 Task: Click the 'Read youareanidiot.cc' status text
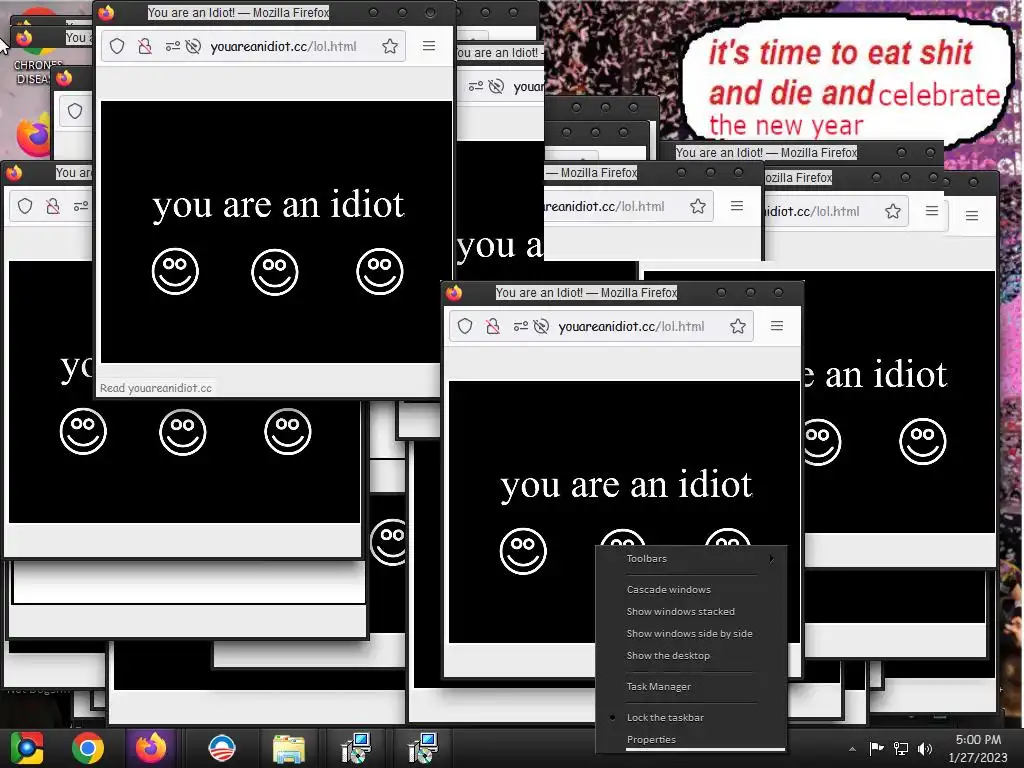coord(156,388)
